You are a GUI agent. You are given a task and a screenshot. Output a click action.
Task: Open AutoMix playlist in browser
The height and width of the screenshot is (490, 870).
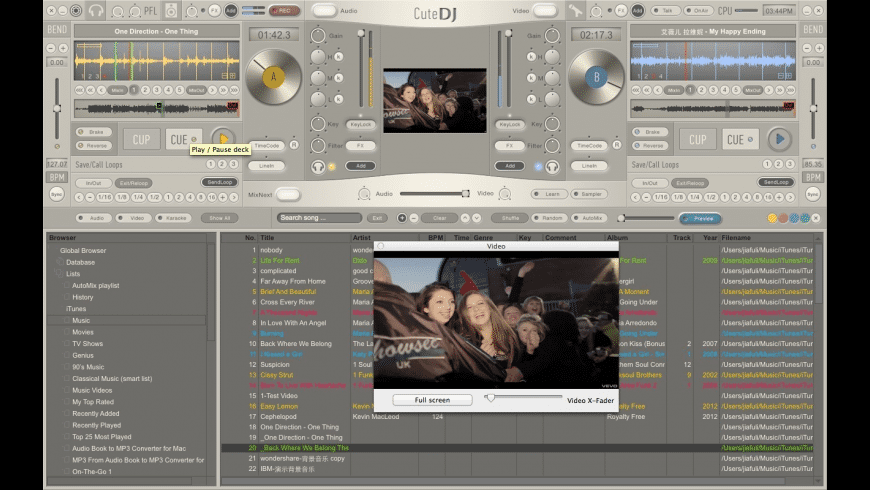tap(95, 286)
